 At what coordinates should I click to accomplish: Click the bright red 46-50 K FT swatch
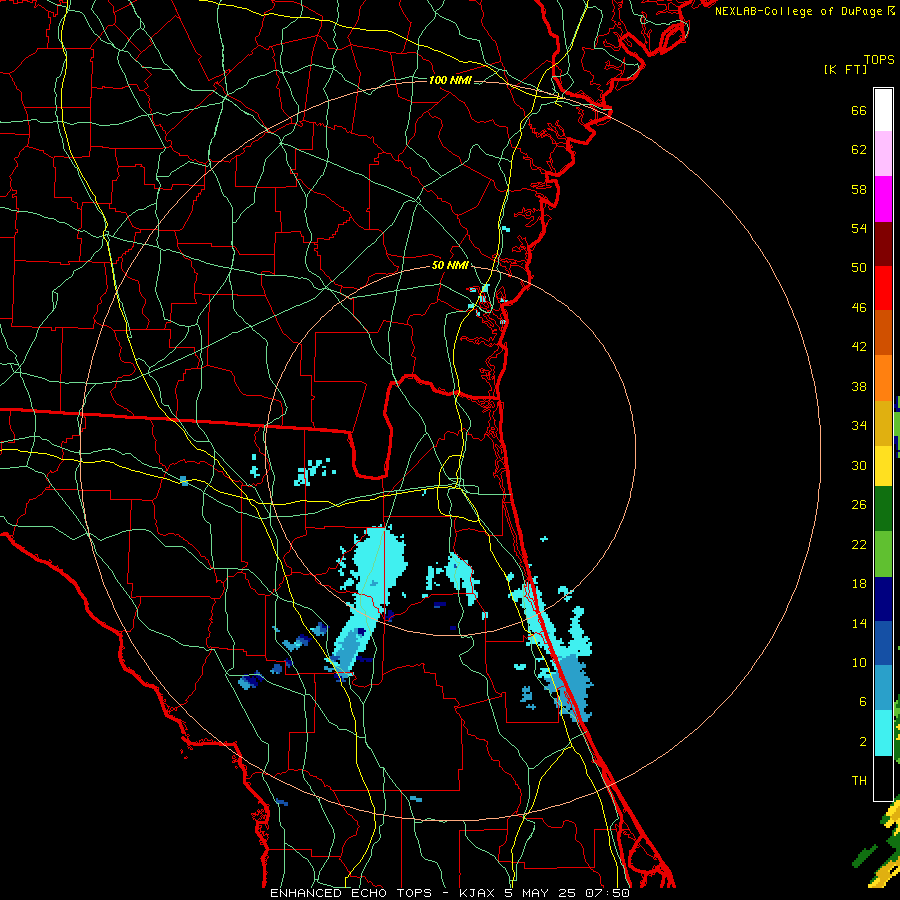point(883,288)
